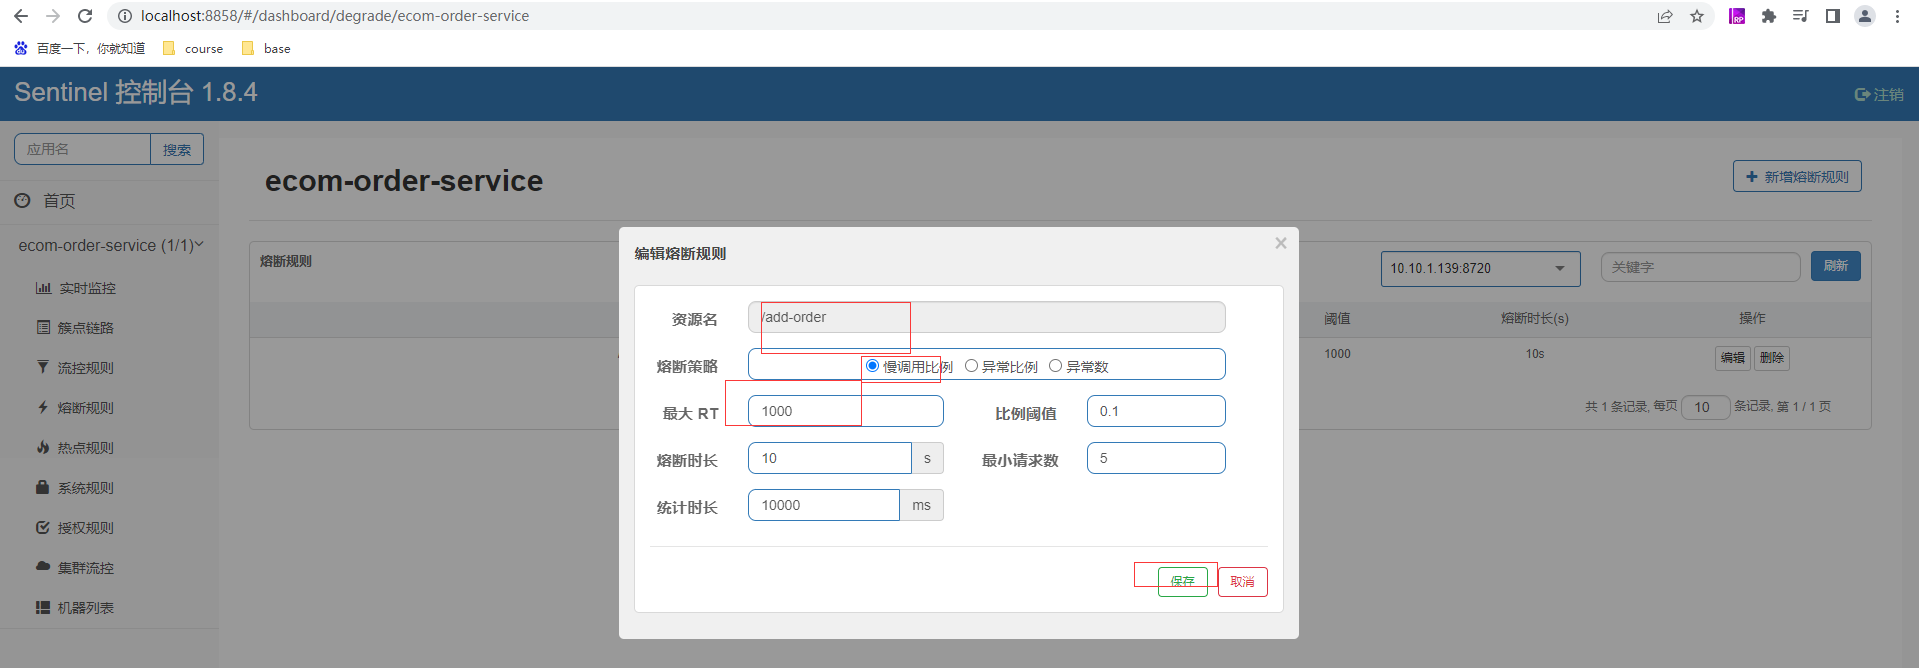The width and height of the screenshot is (1919, 668).
Task: Collapse ecom-order-service (1/1) sidebar group
Action: pyautogui.click(x=109, y=245)
